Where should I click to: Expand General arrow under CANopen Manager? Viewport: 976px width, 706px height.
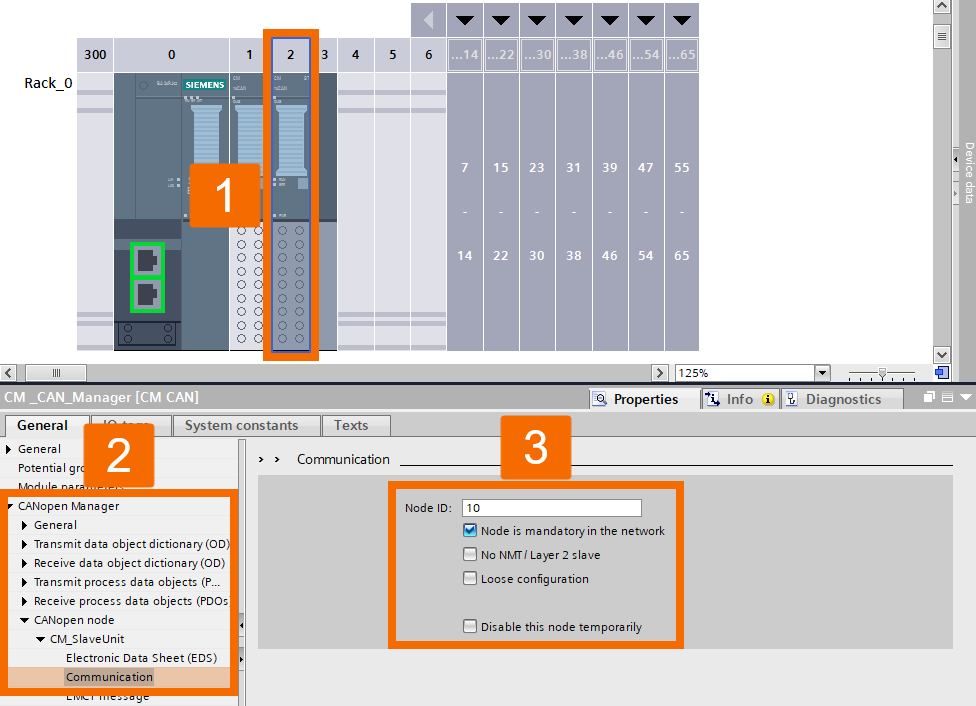click(x=24, y=525)
